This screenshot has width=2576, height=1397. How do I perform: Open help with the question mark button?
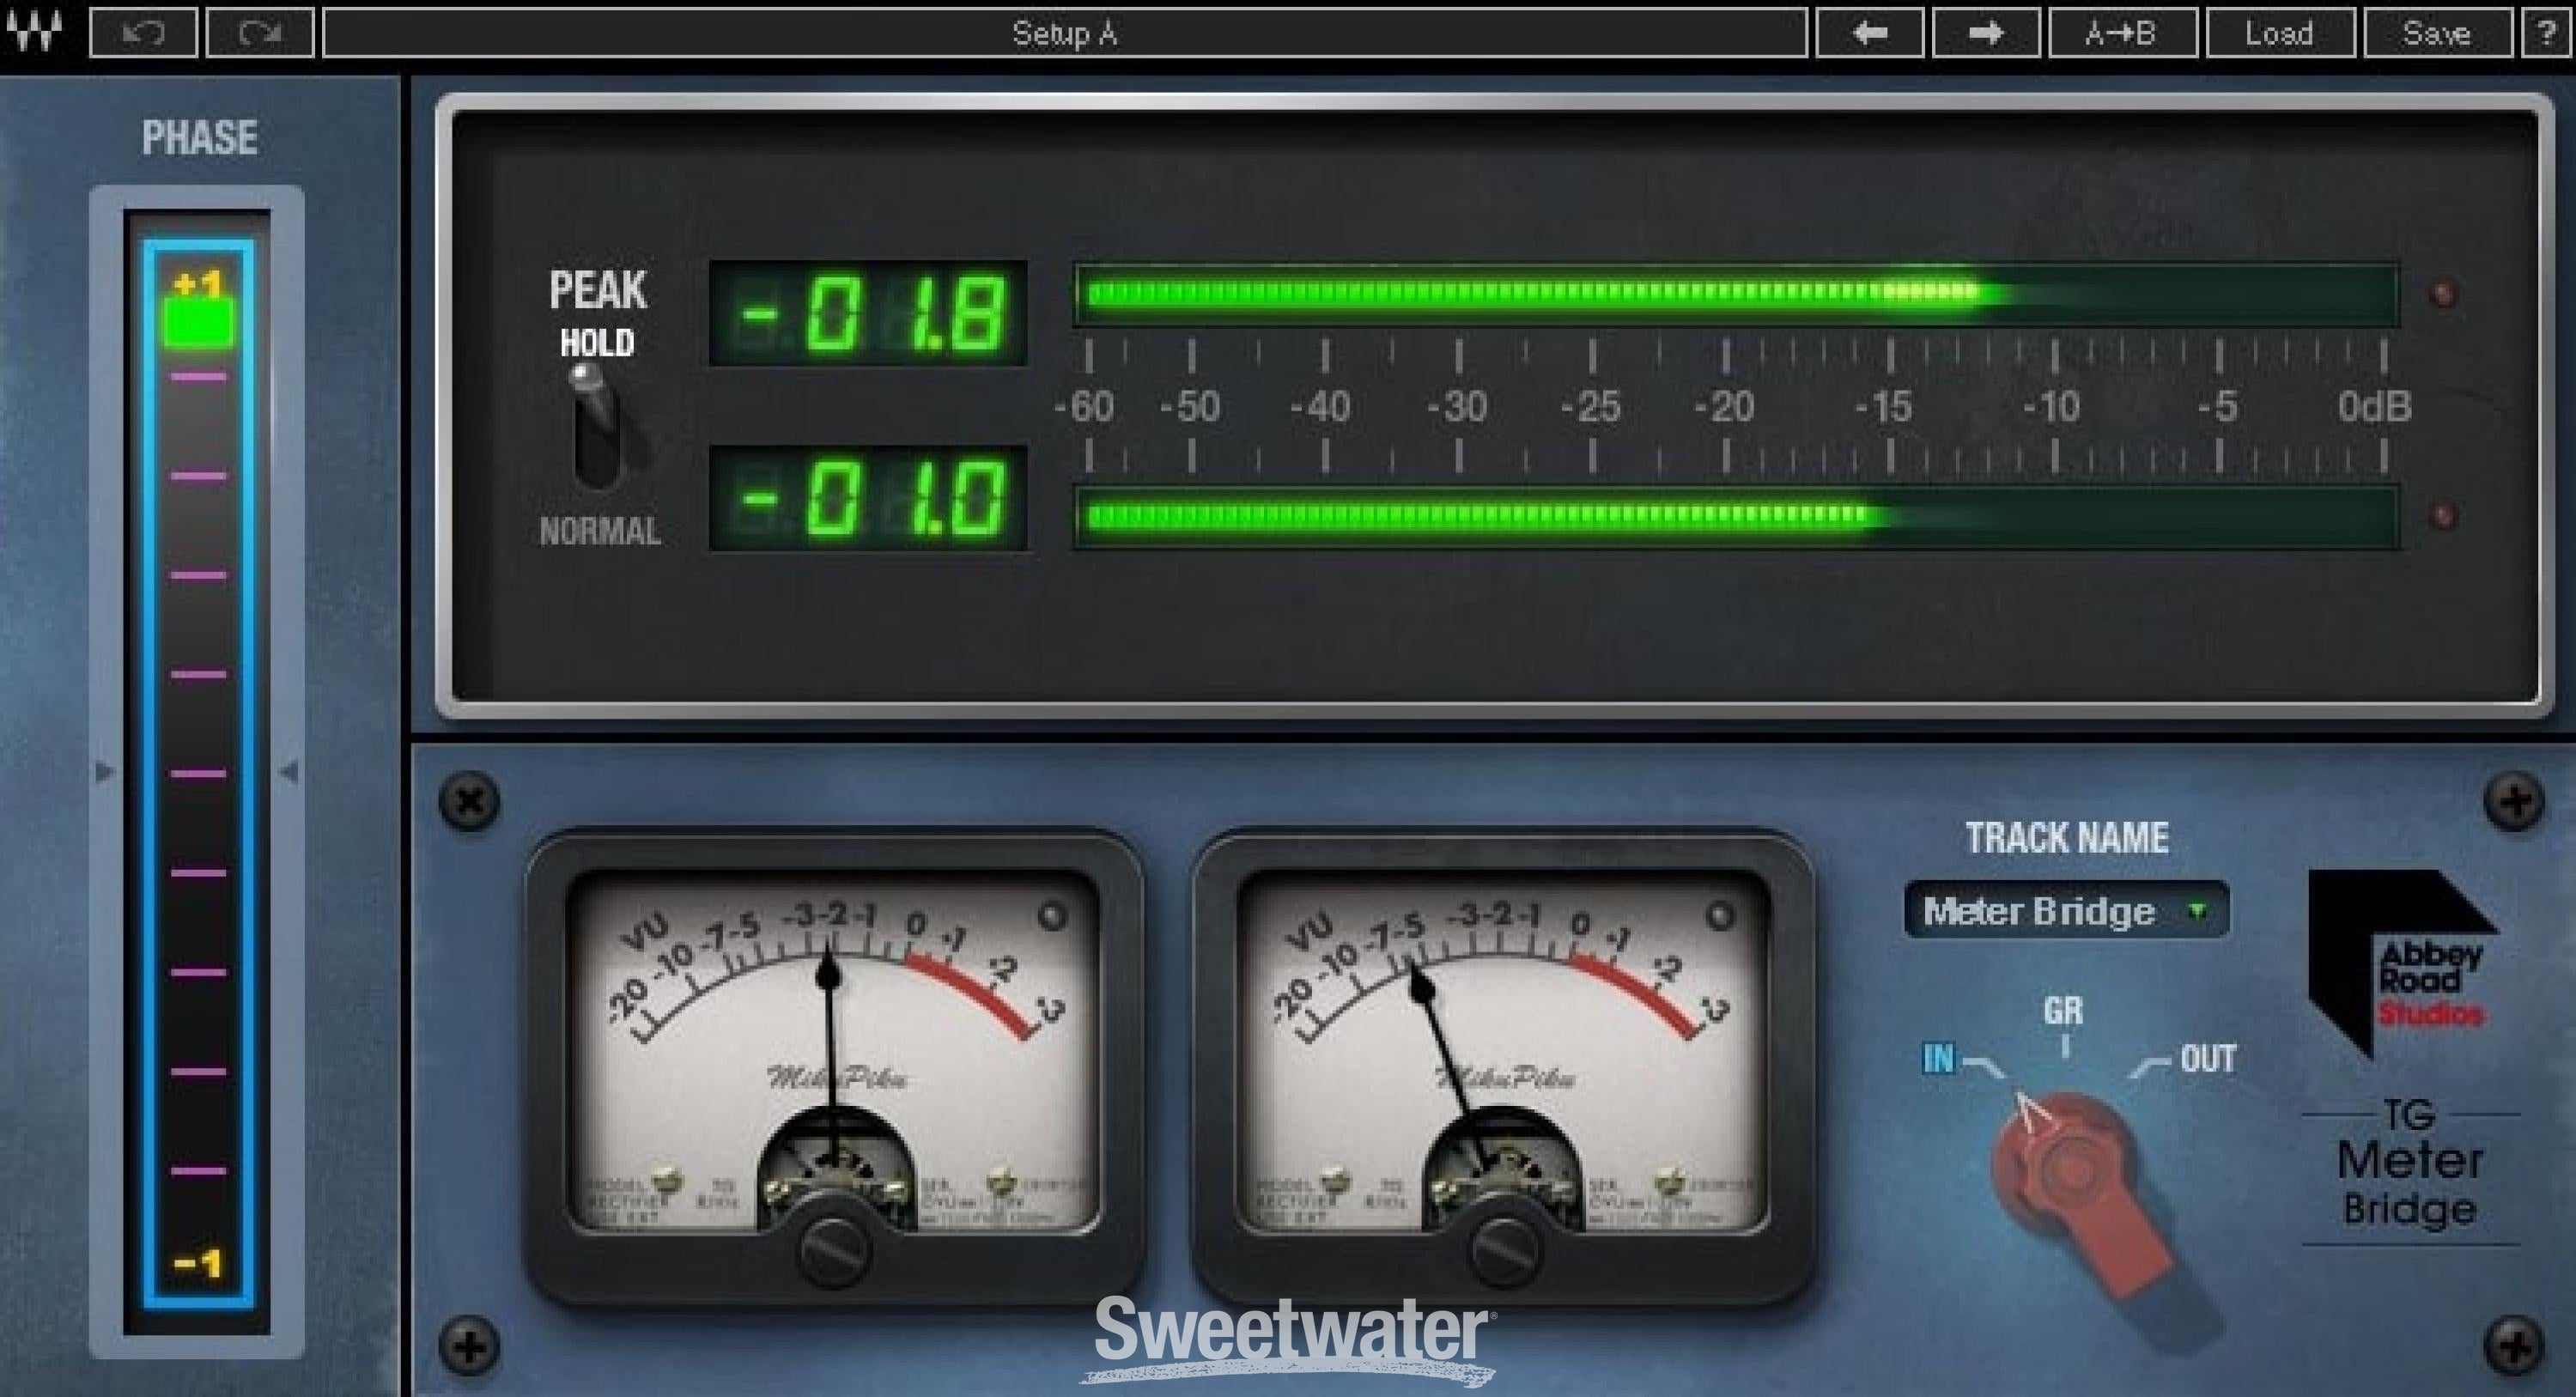point(2545,33)
